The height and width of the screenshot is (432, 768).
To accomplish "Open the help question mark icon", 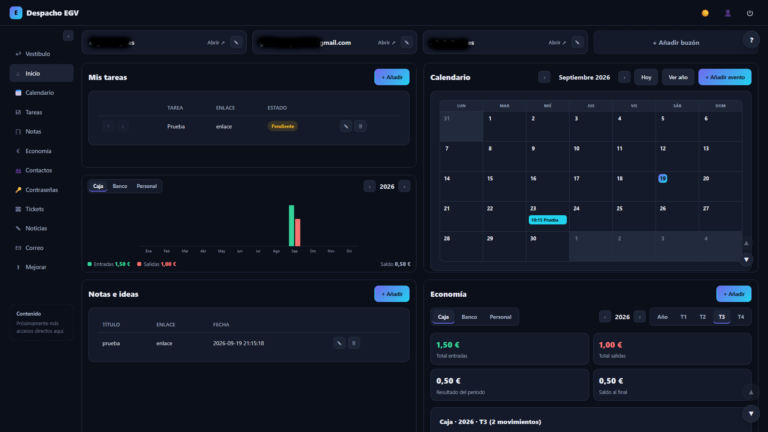I will 751,40.
